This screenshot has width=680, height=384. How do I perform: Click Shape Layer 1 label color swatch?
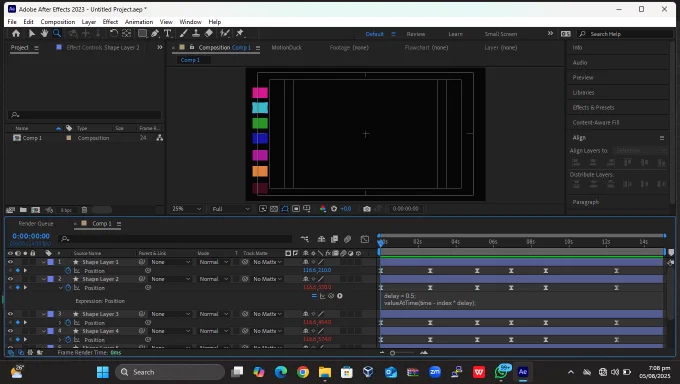51,262
